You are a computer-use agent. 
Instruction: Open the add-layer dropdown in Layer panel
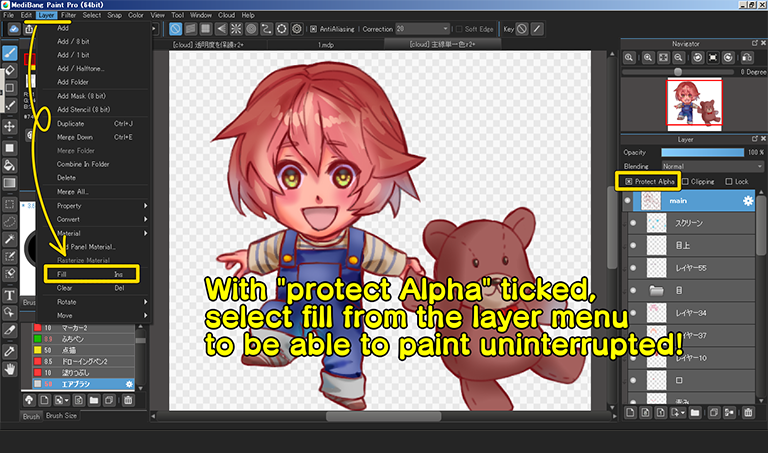click(678, 413)
